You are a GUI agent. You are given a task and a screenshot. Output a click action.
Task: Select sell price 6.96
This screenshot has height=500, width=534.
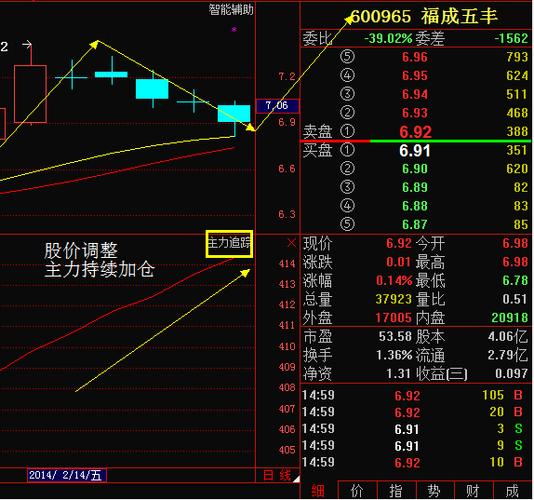point(414,57)
